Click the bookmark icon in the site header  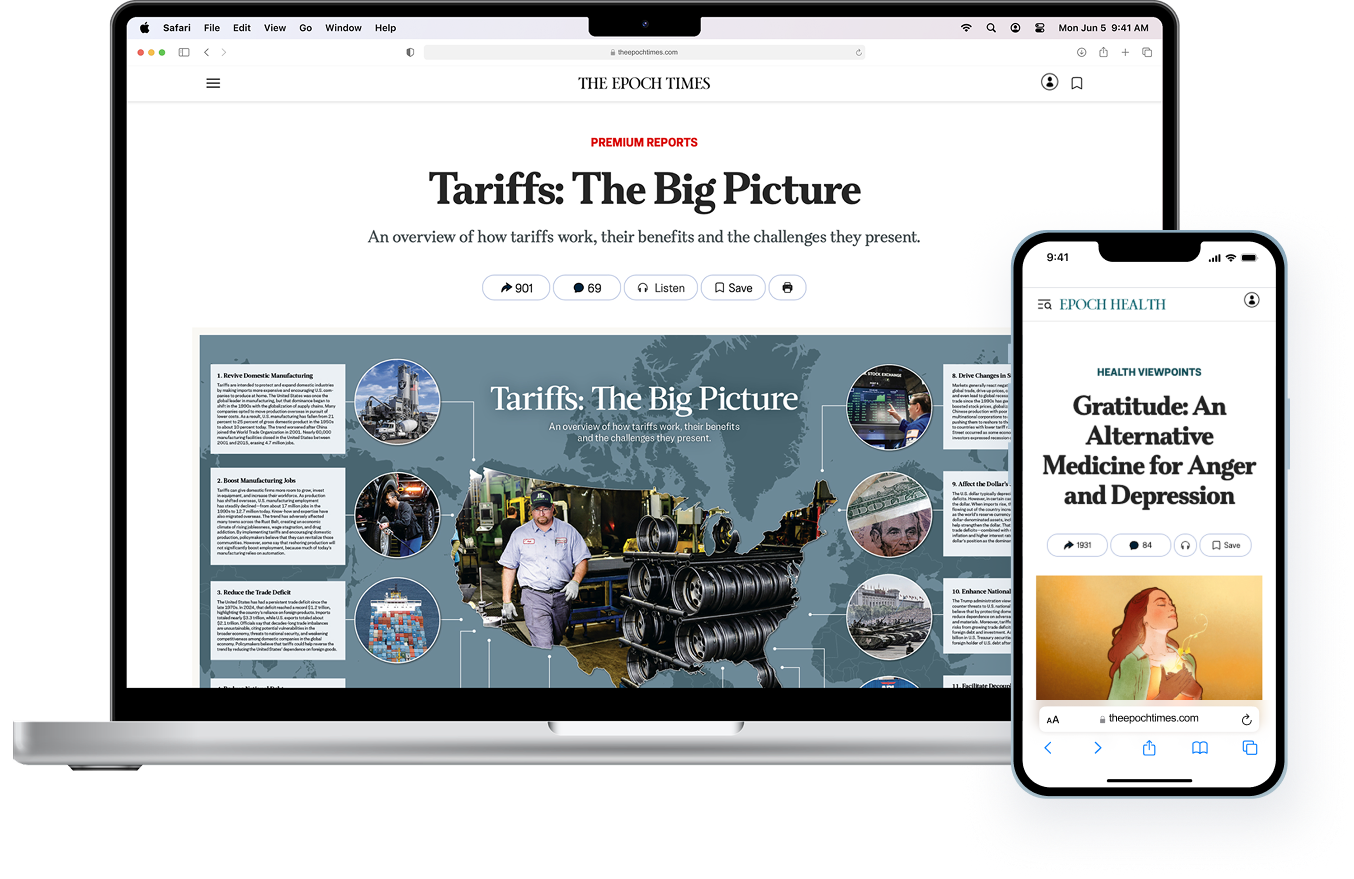coord(1077,83)
